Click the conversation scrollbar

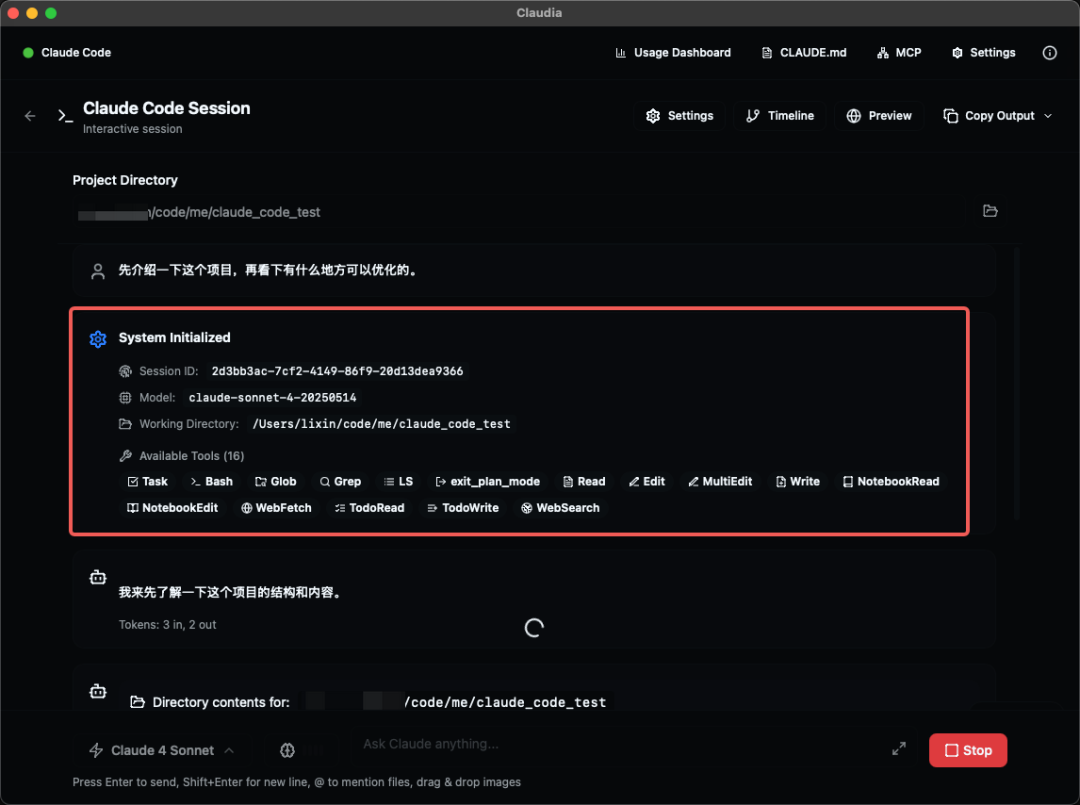click(1016, 383)
